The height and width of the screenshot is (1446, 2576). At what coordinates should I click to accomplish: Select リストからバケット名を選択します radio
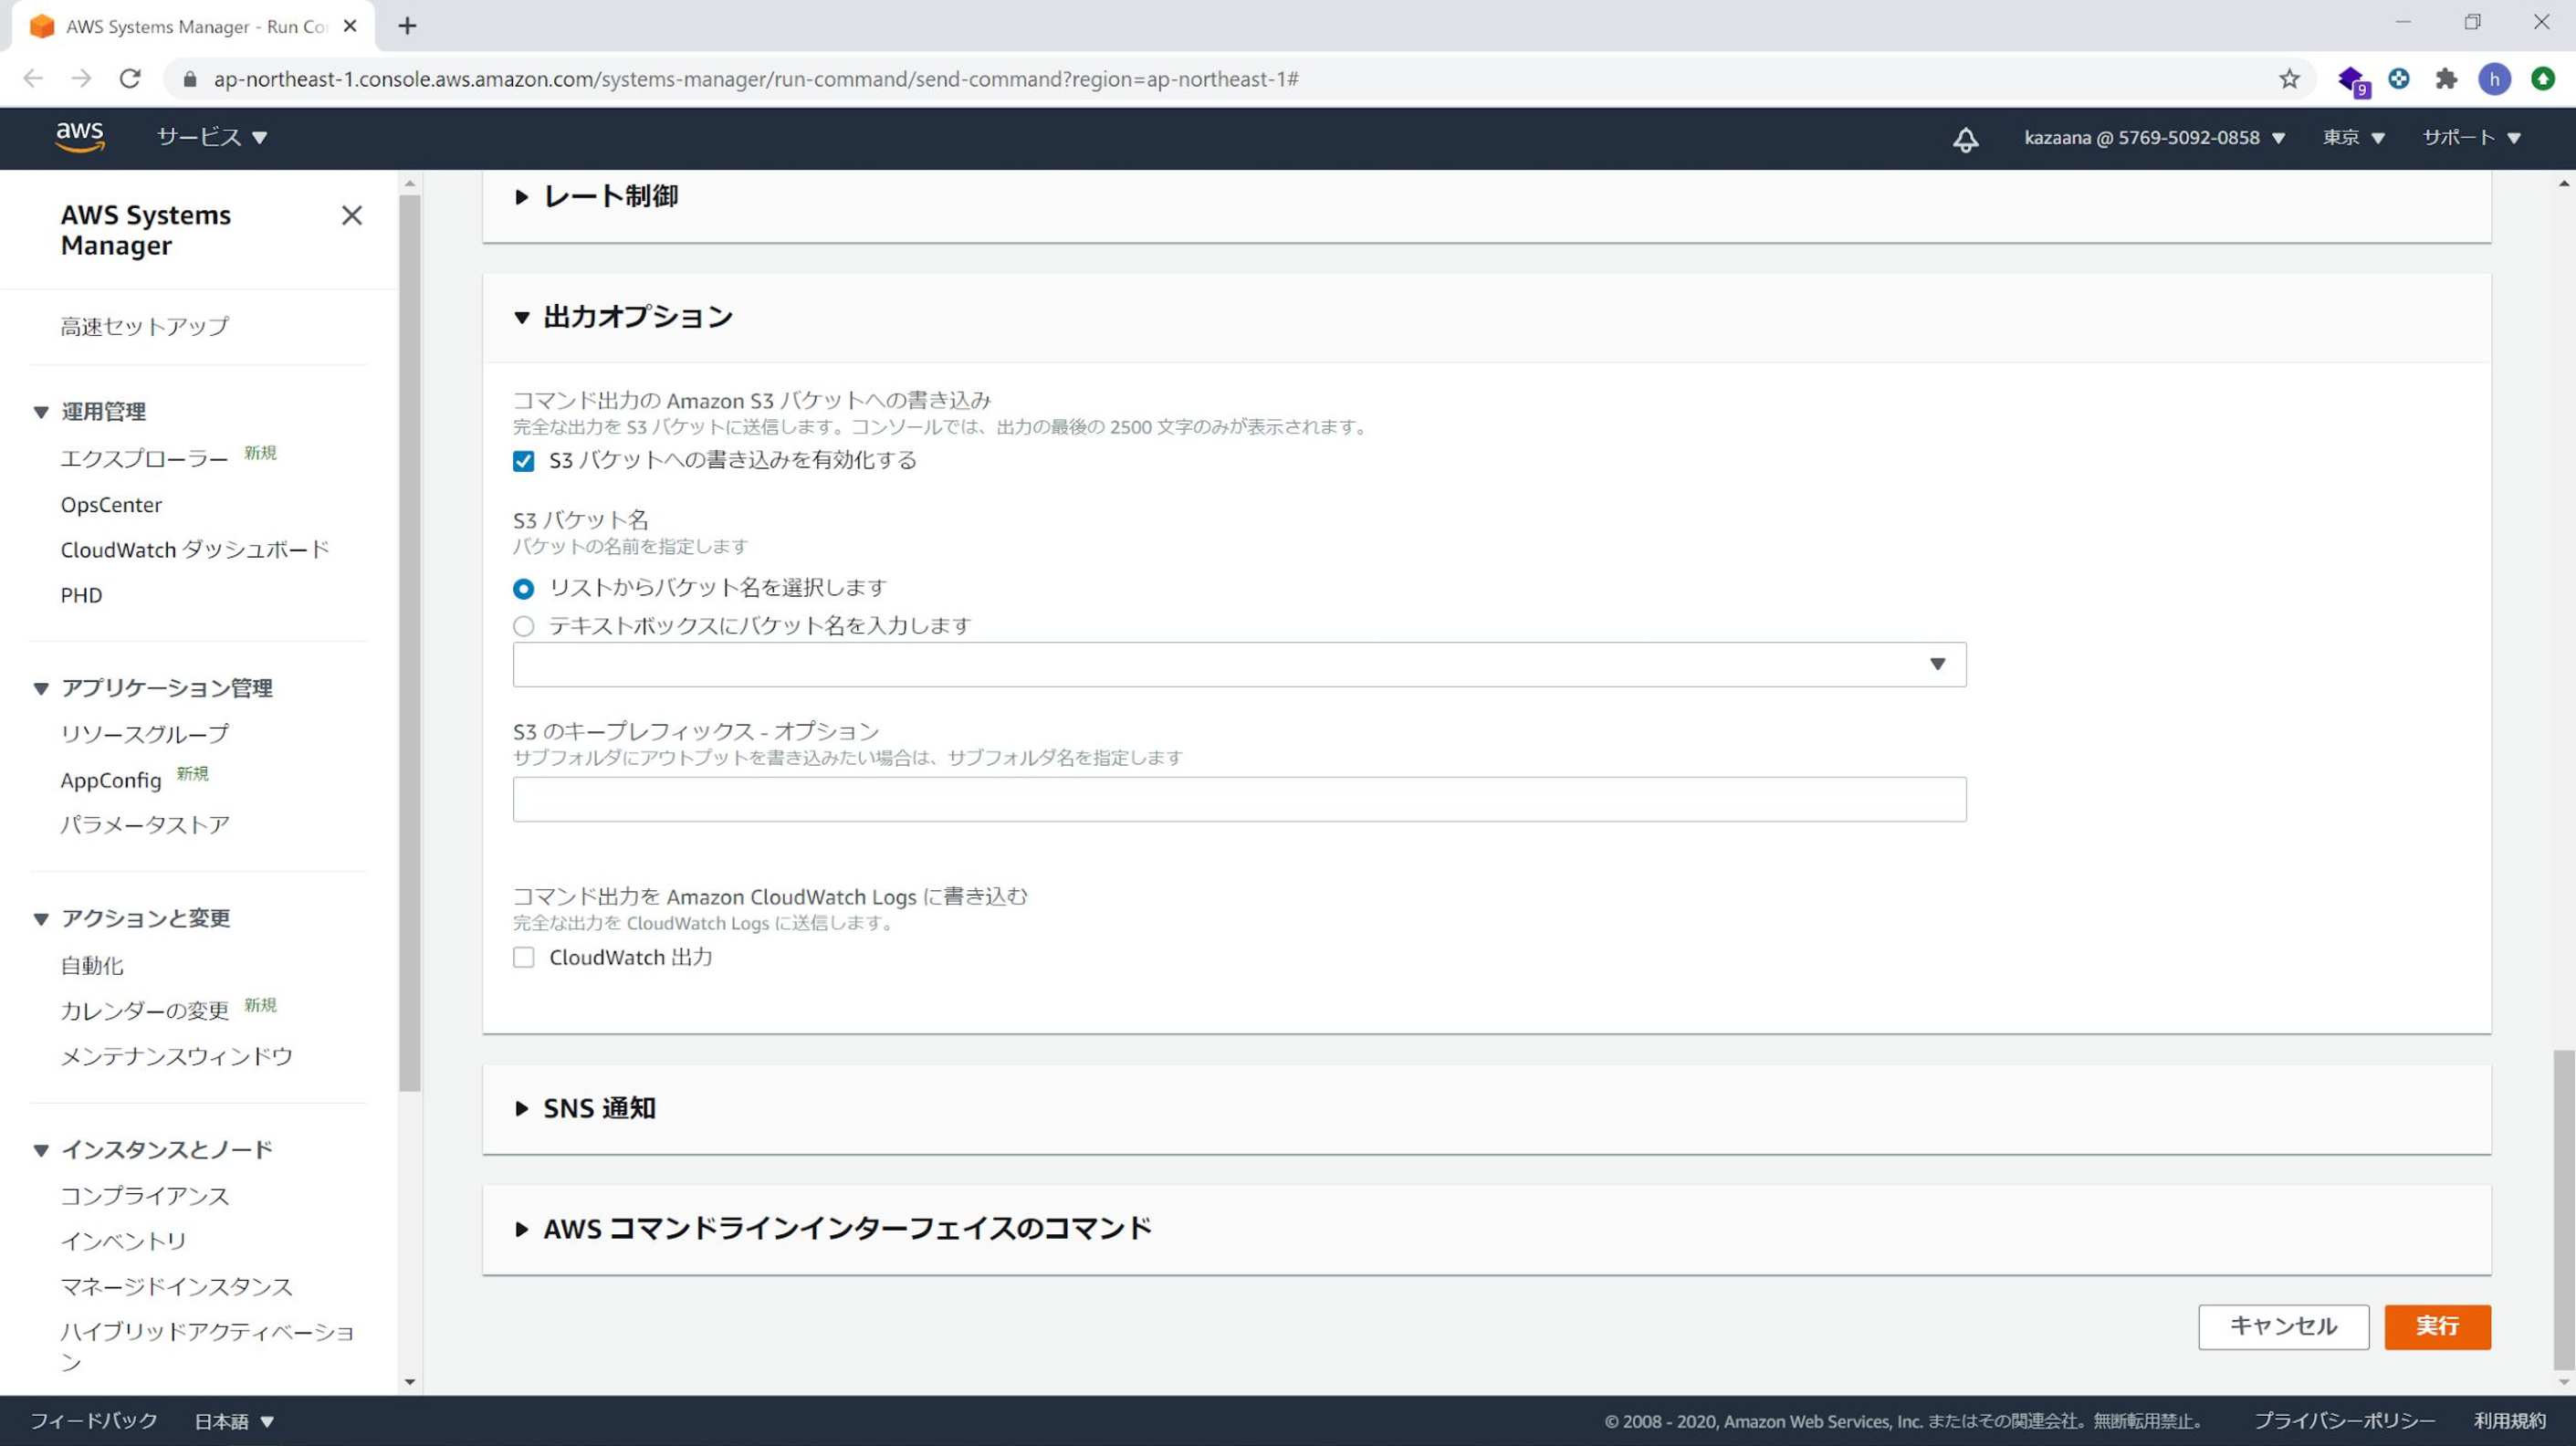(x=523, y=589)
